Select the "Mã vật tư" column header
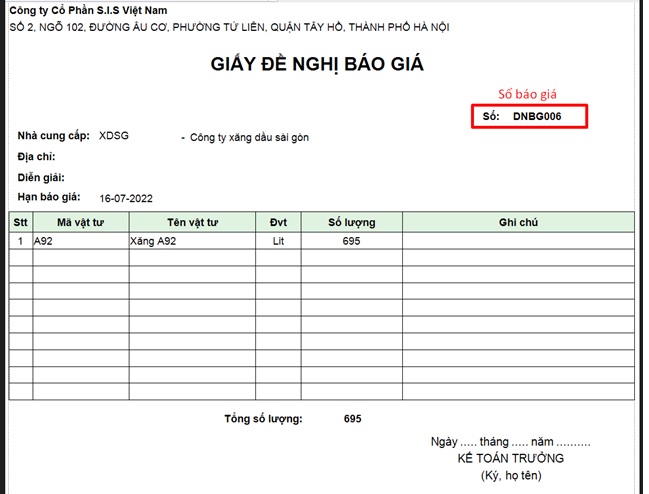The image size is (649, 494). point(80,222)
